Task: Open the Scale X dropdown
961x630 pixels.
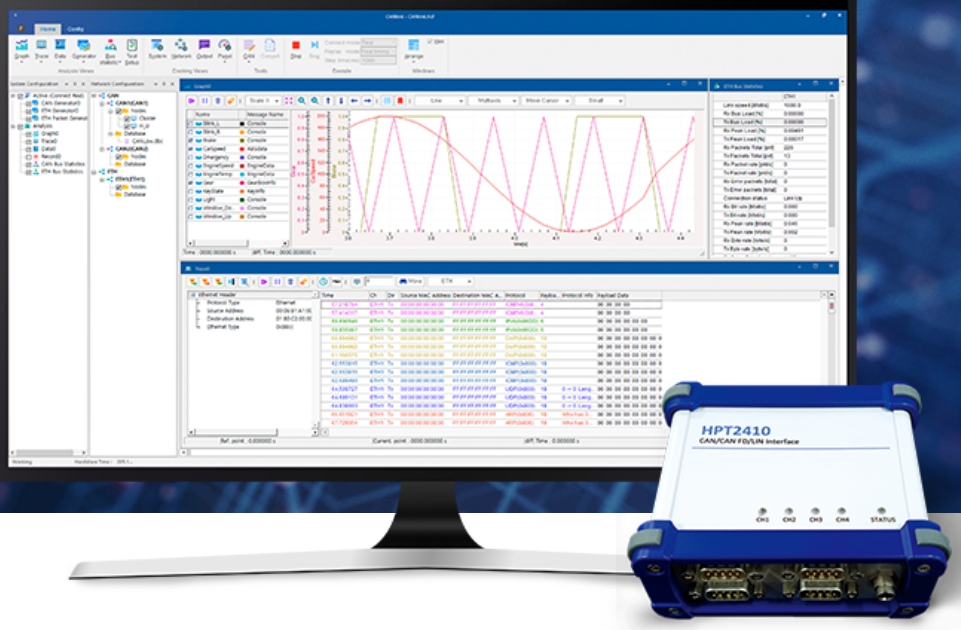Action: point(263,101)
